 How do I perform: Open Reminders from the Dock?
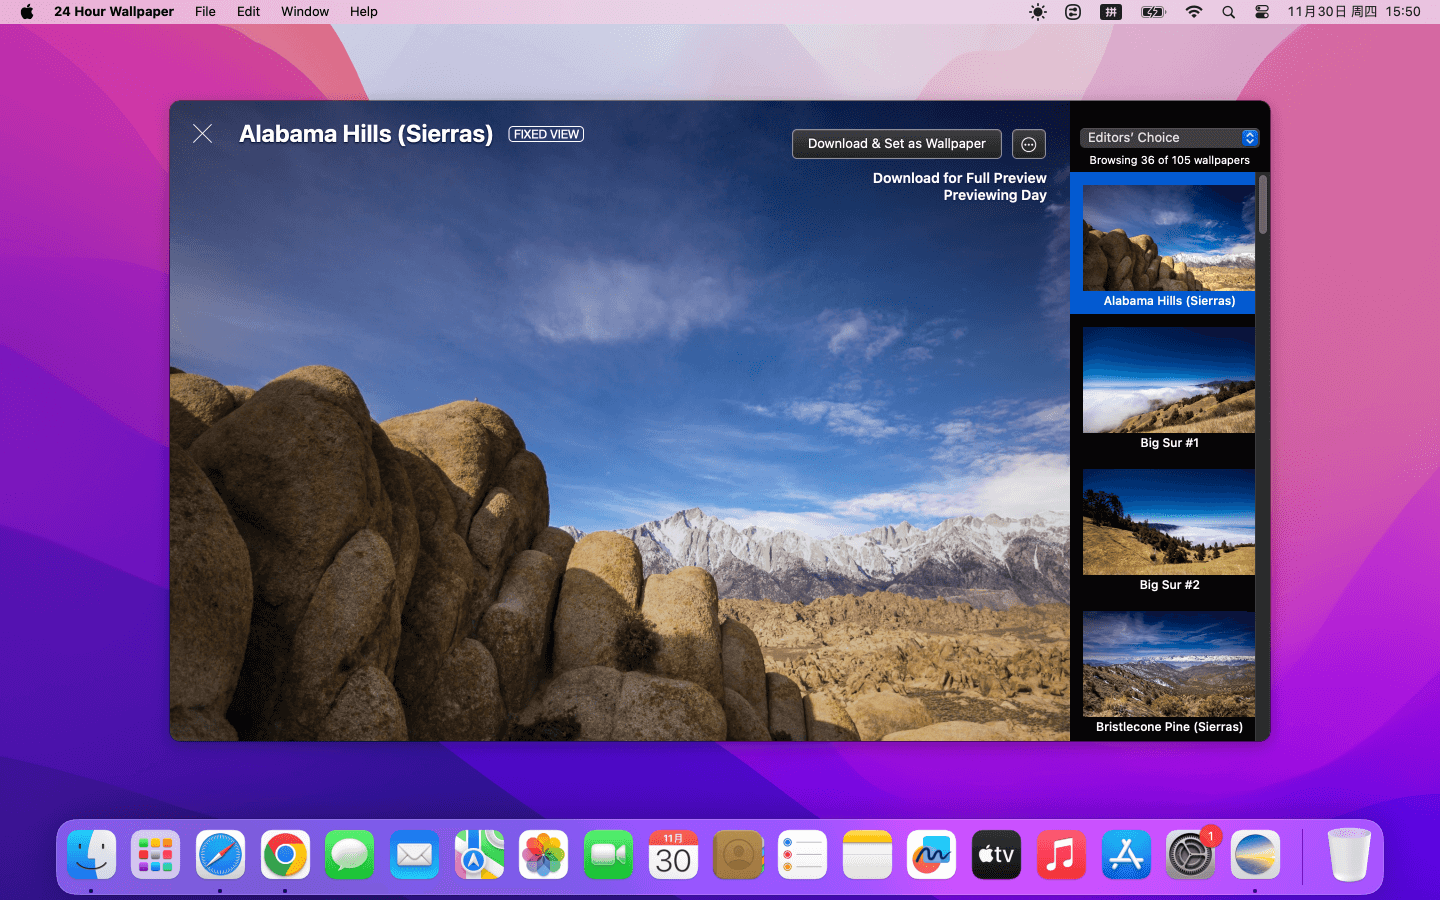click(802, 855)
